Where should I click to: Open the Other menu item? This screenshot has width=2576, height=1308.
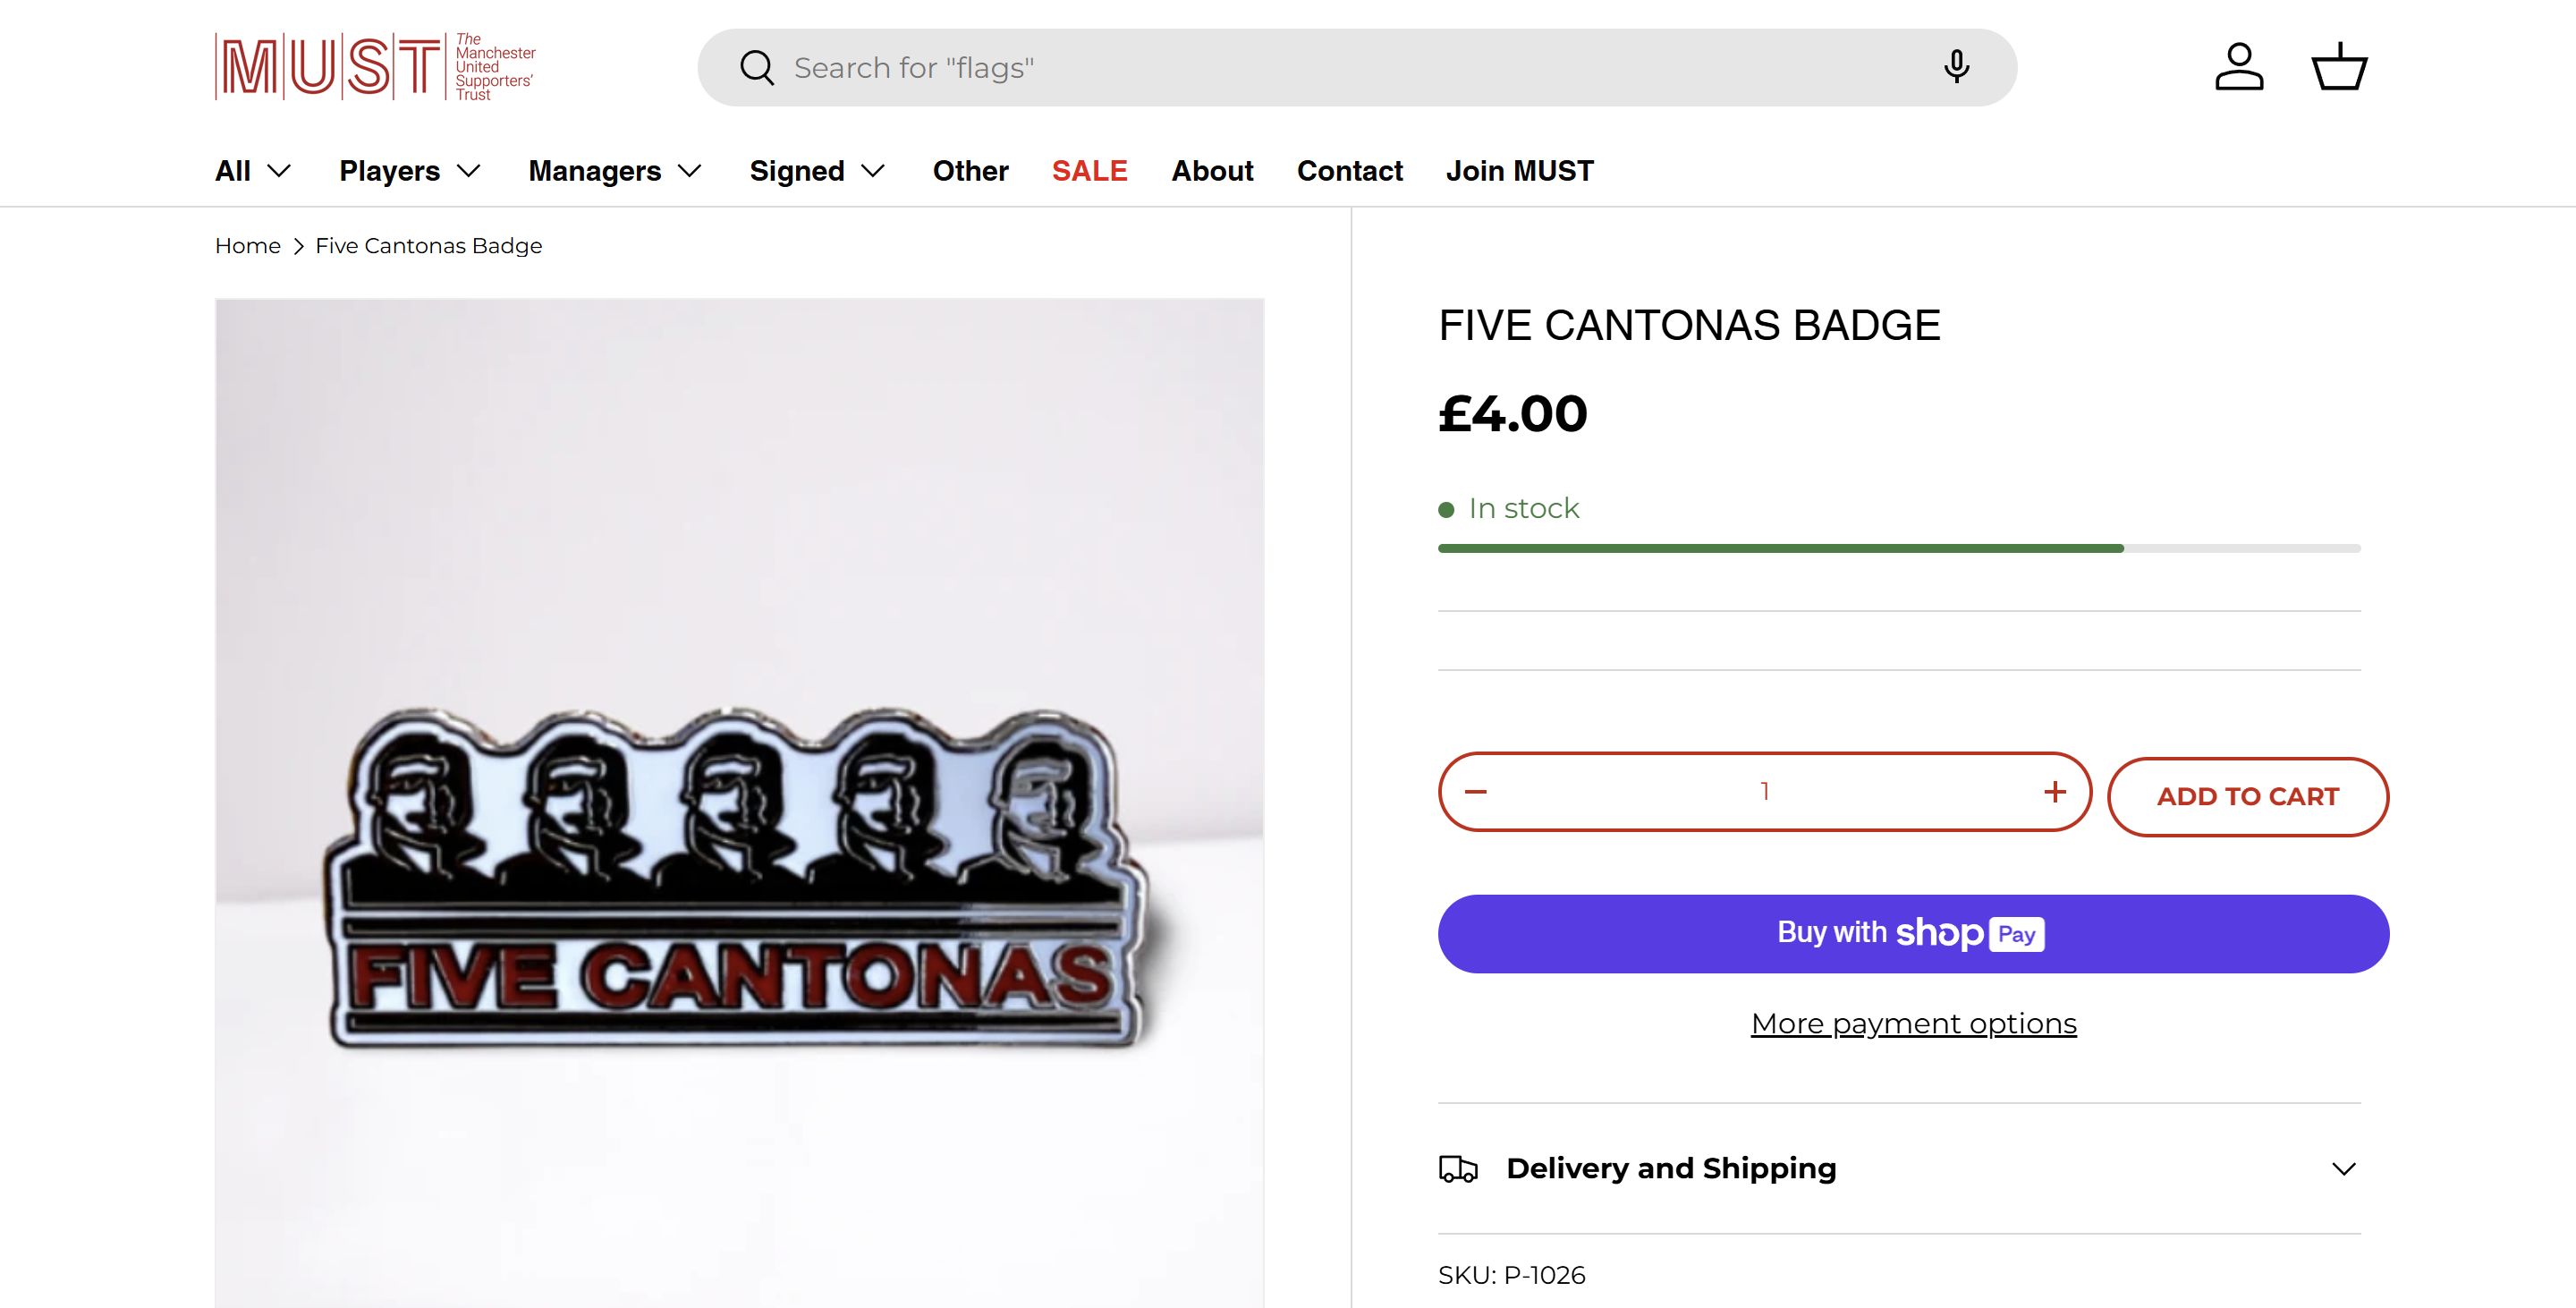[970, 171]
